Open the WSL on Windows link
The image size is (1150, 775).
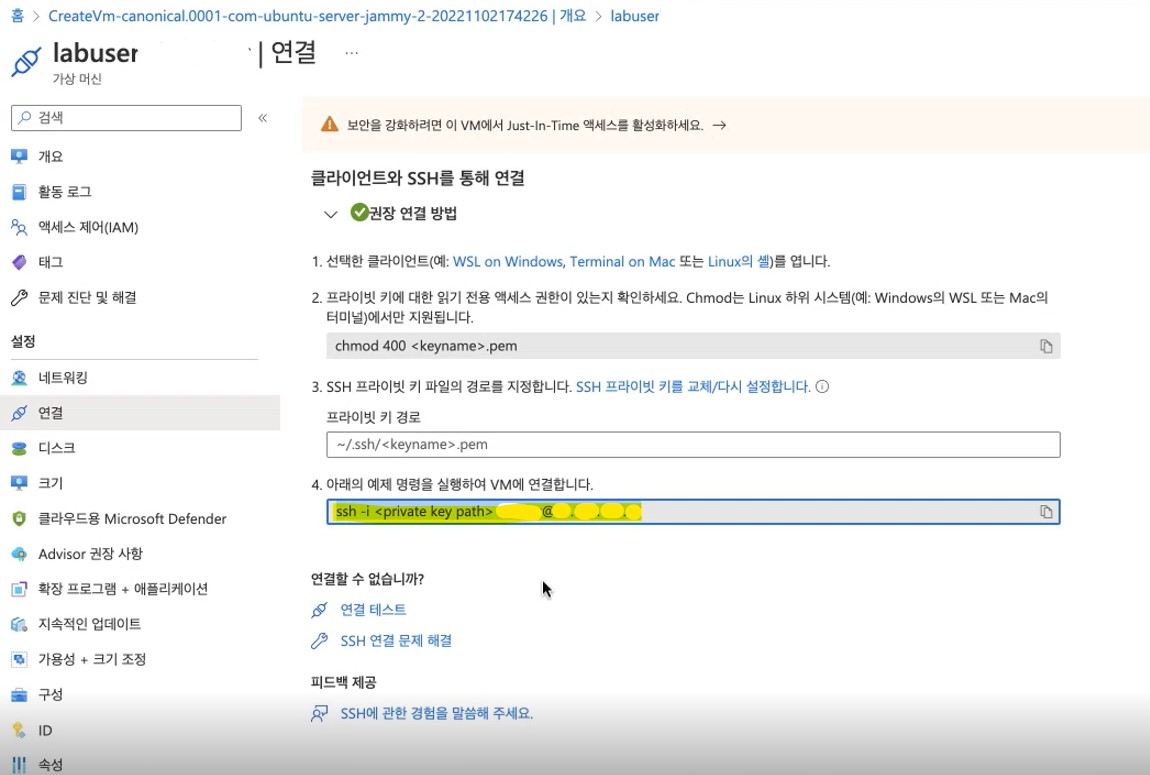[x=508, y=262]
